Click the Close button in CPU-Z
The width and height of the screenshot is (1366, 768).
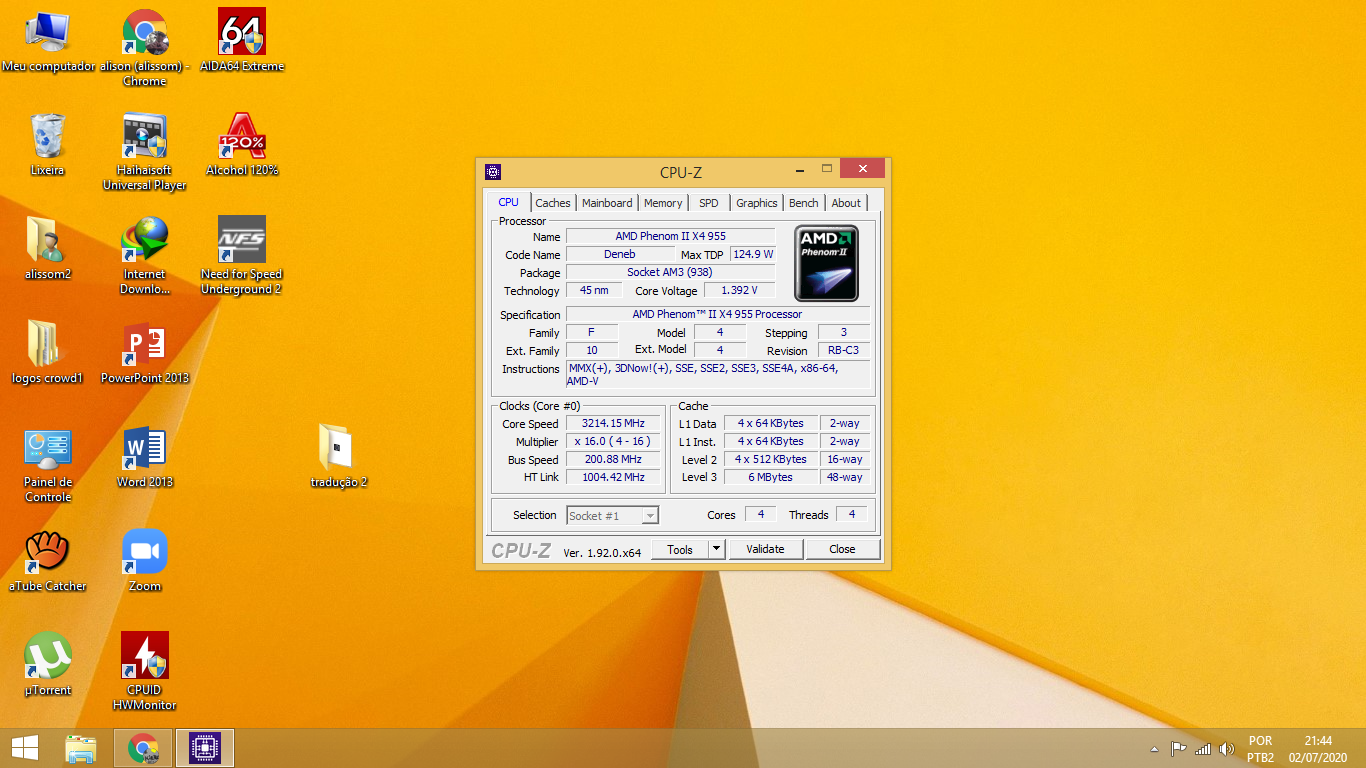pos(842,549)
